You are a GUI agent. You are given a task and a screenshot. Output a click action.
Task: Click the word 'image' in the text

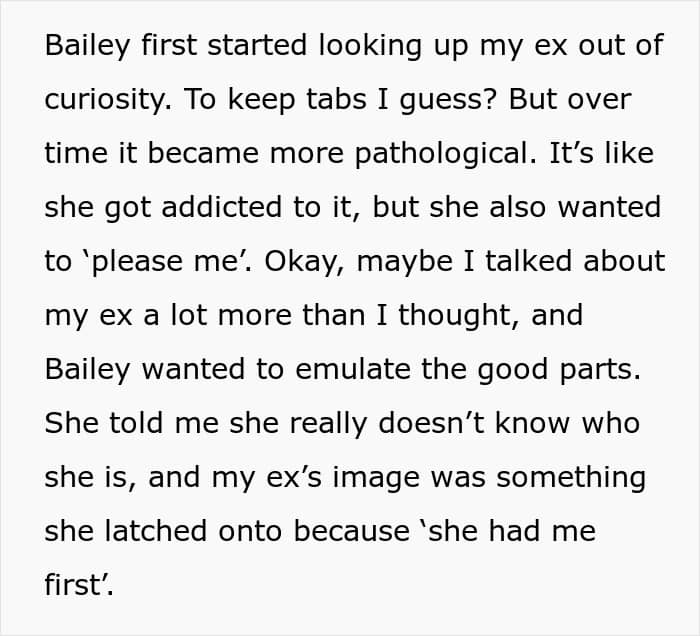[376, 479]
